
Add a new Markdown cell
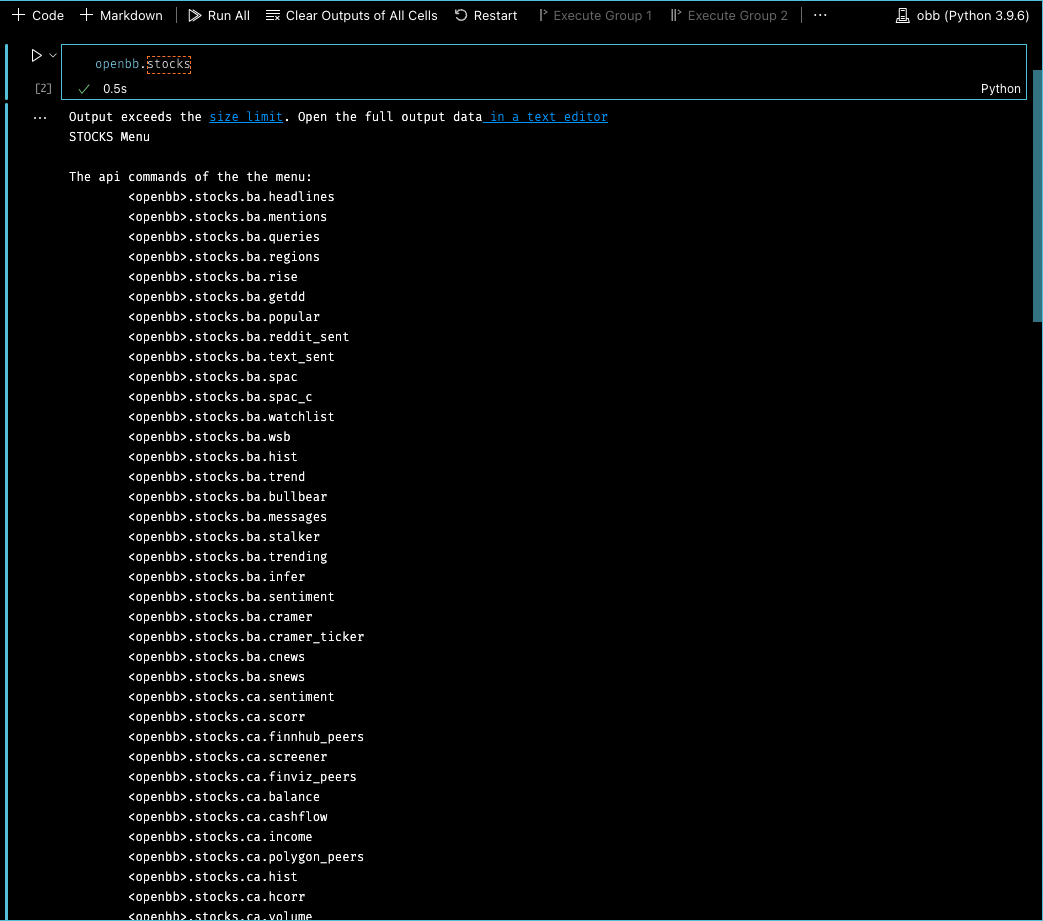[x=121, y=15]
